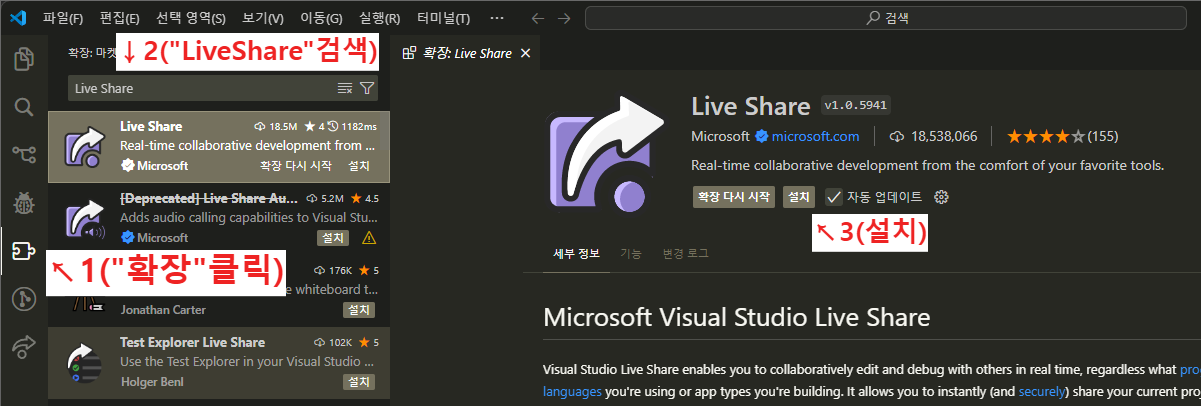Switch to the 기능 tab
The height and width of the screenshot is (406, 1201).
point(630,253)
